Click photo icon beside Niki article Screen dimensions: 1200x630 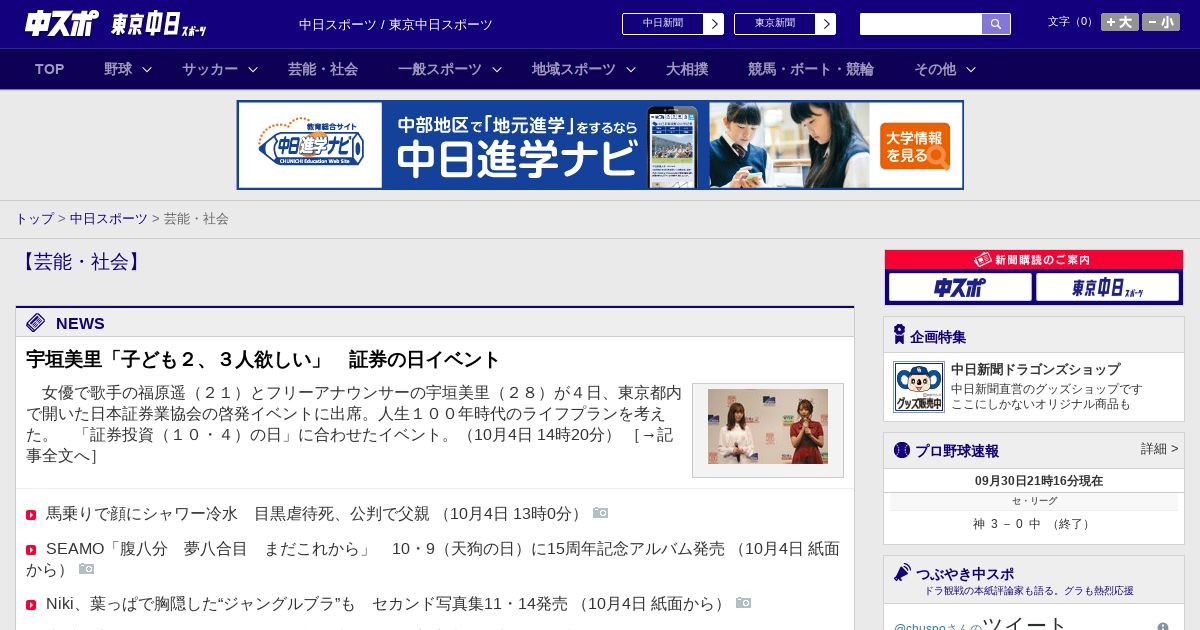[743, 603]
